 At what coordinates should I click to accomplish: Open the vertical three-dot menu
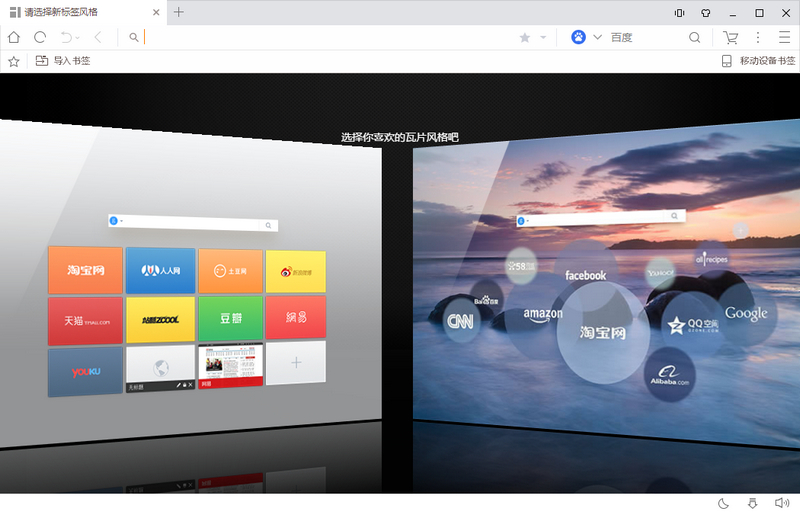point(758,37)
